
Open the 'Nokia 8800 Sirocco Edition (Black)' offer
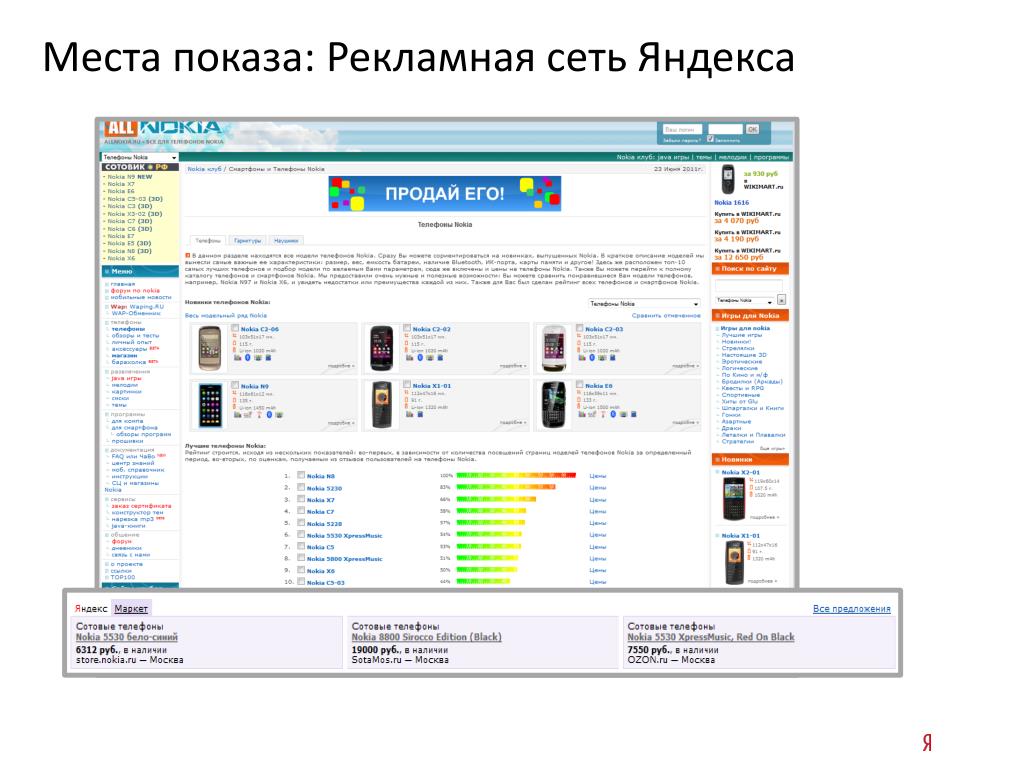click(426, 637)
